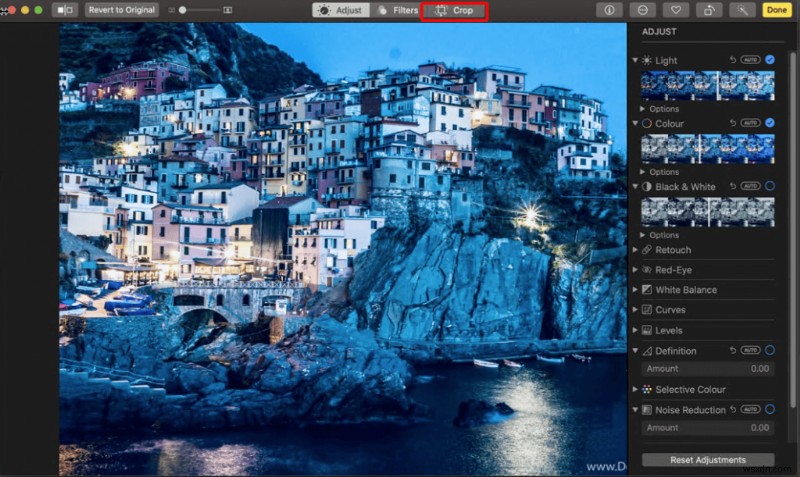The width and height of the screenshot is (800, 477).
Task: Click the Black & White filmstrip slider
Action: point(708,212)
